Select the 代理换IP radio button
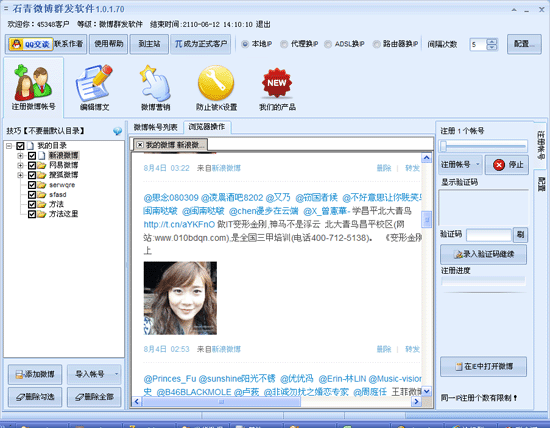Screen dimensions: 550x428 point(284,44)
